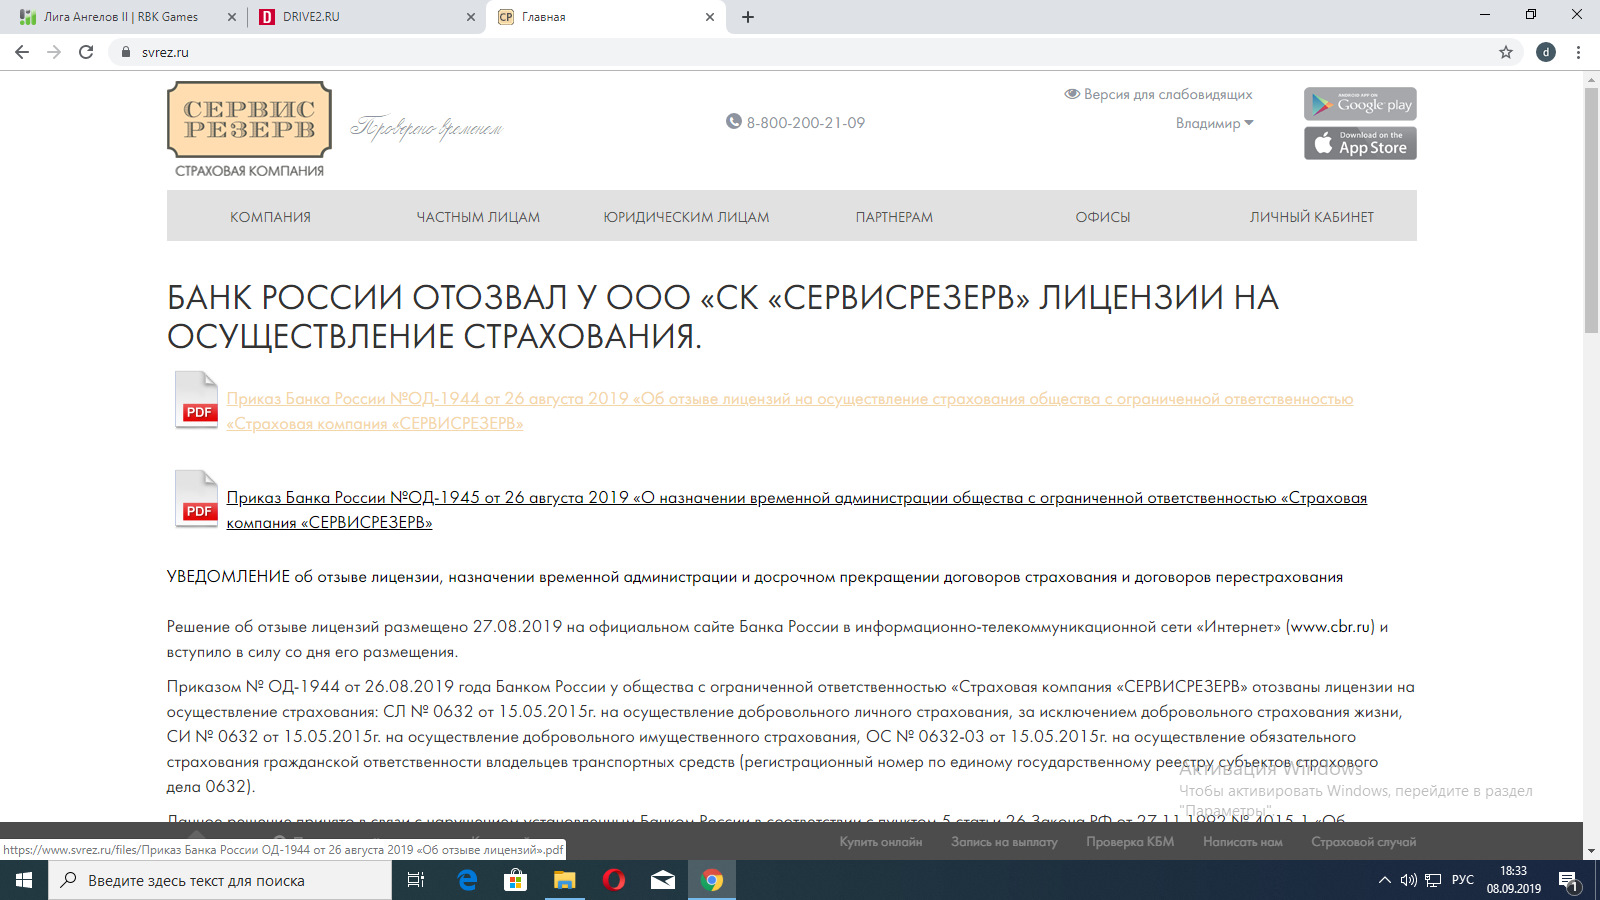Open the Mail app on the taskbar
The image size is (1600, 900).
663,880
